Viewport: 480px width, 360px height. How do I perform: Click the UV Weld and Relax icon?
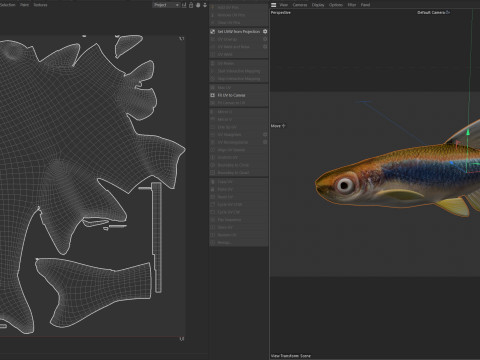click(x=212, y=47)
